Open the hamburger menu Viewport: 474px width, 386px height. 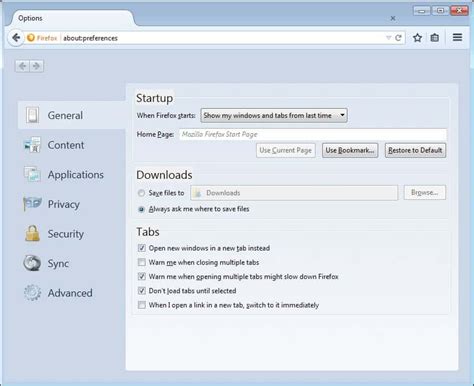457,37
